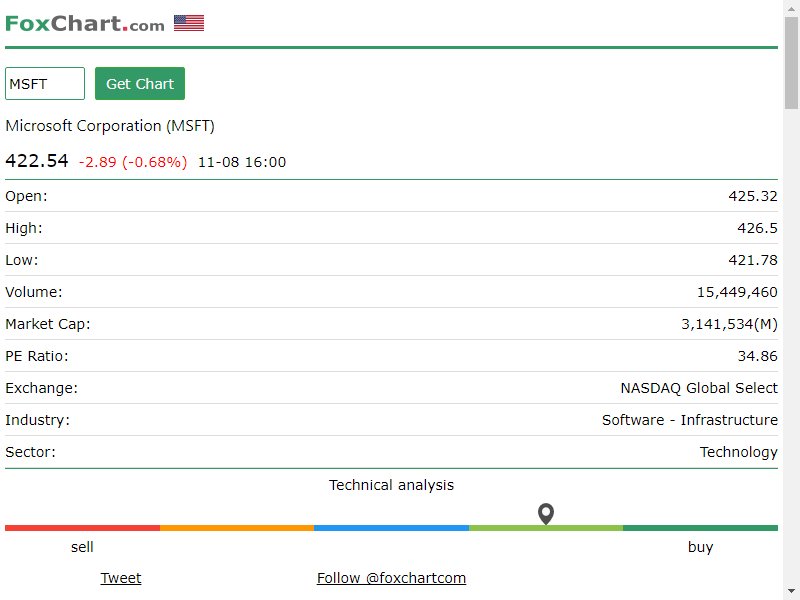The height and width of the screenshot is (600, 800).
Task: Click the scrollbar up arrow
Action: [x=791, y=9]
